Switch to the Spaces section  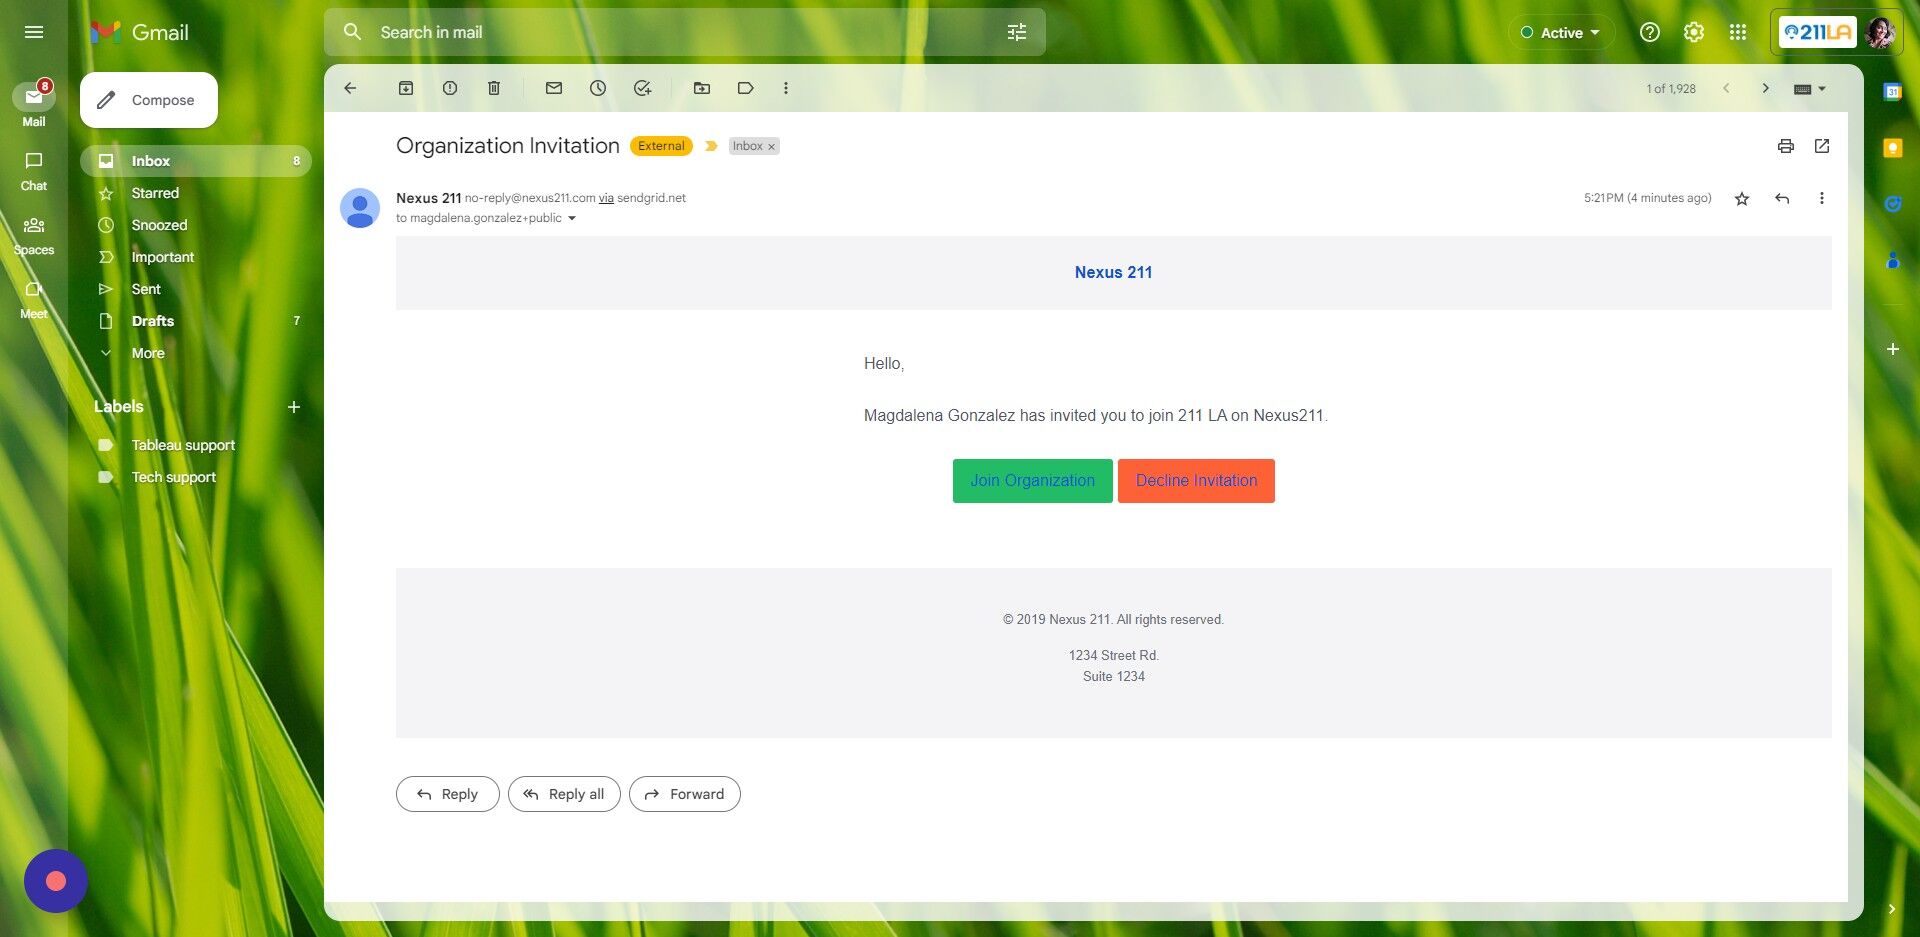(34, 236)
